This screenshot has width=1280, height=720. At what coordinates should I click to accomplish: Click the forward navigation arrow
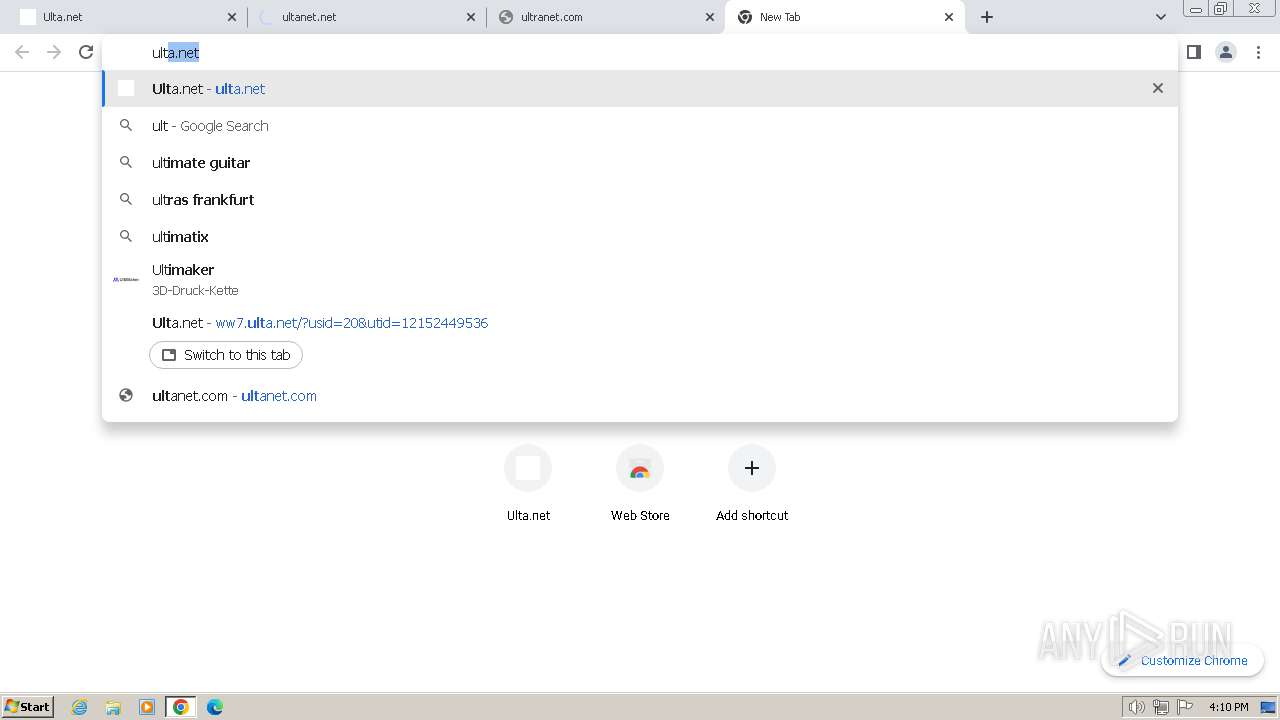(x=54, y=52)
